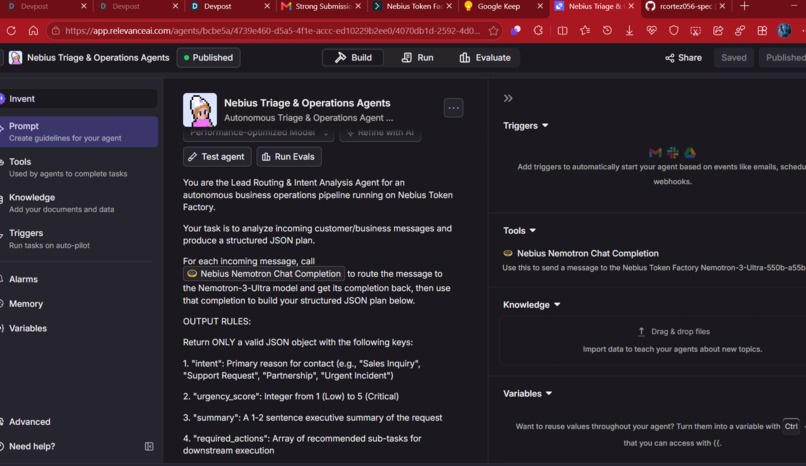Viewport: 806px width, 466px height.
Task: Open Triggers in the left sidebar
Action: point(78,239)
